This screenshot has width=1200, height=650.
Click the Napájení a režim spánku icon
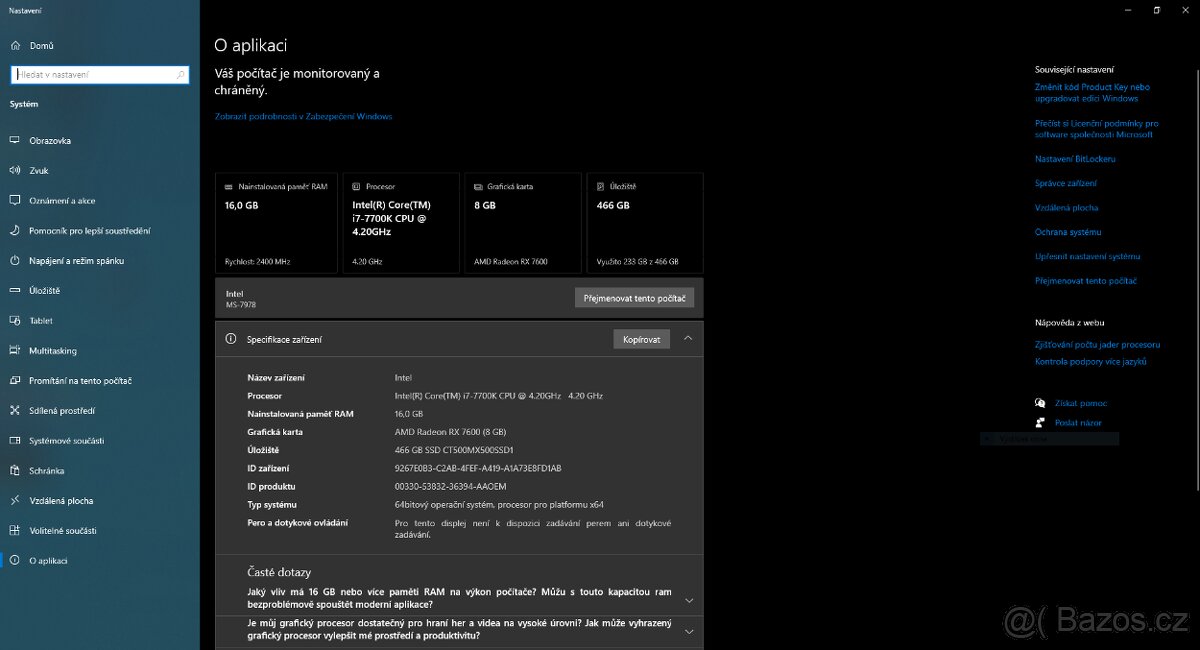[x=14, y=261]
